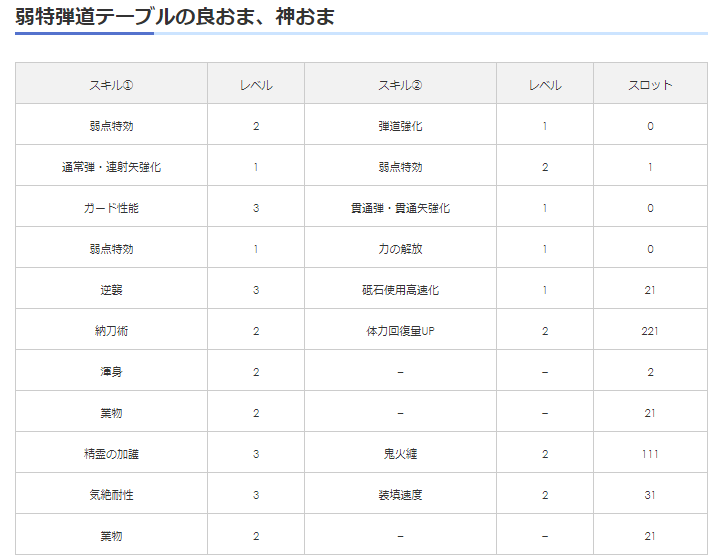The height and width of the screenshot is (558, 710).
Task: Click the 渾身 skill cell
Action: (111, 372)
